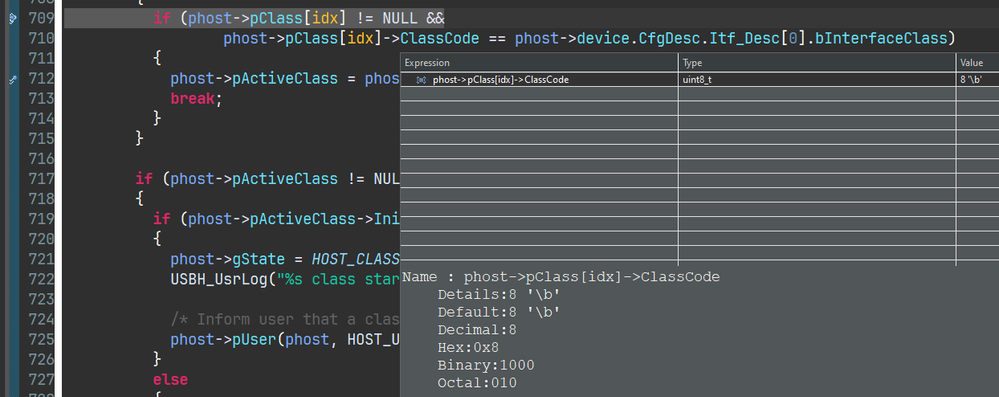The image size is (999, 397).
Task: Click line number 721 in the gutter
Action: (41, 259)
